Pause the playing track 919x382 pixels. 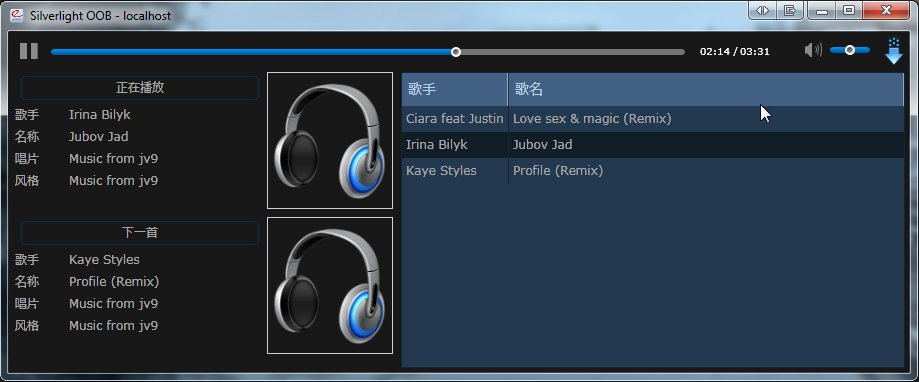[x=29, y=51]
